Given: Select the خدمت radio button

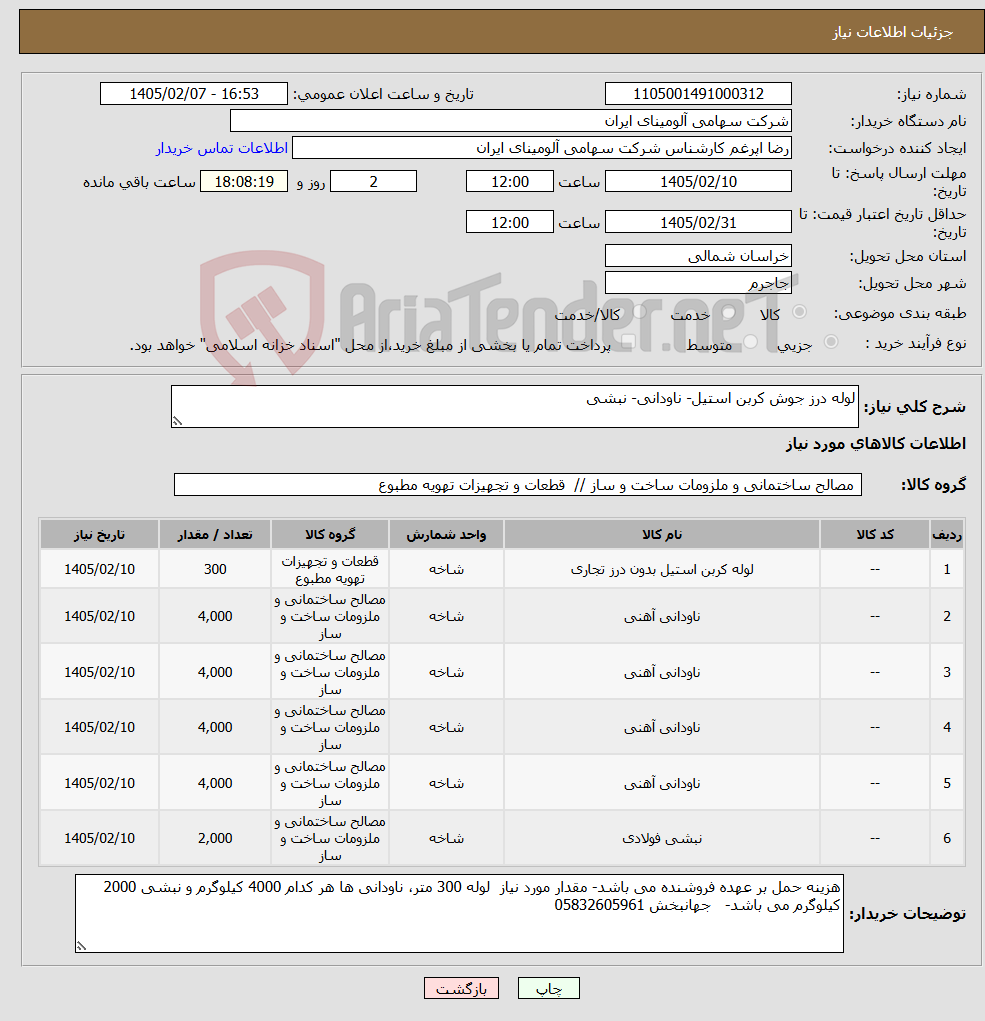Looking at the screenshot, I should (729, 313).
